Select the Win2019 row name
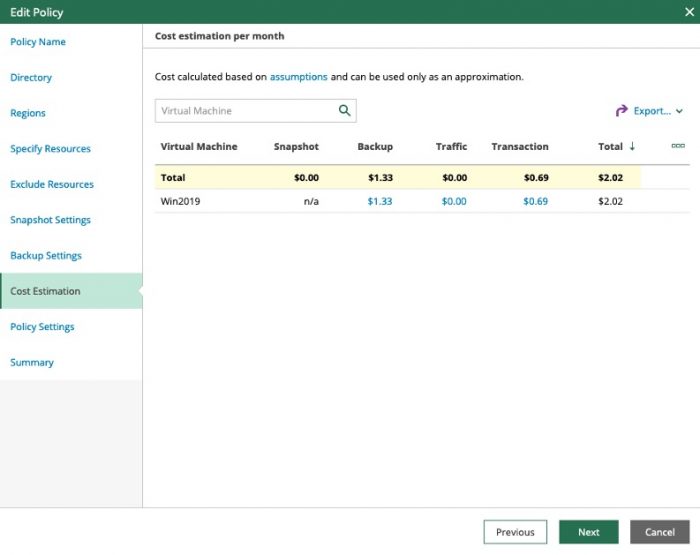Screen dimensions: 700x555 tap(180, 201)
